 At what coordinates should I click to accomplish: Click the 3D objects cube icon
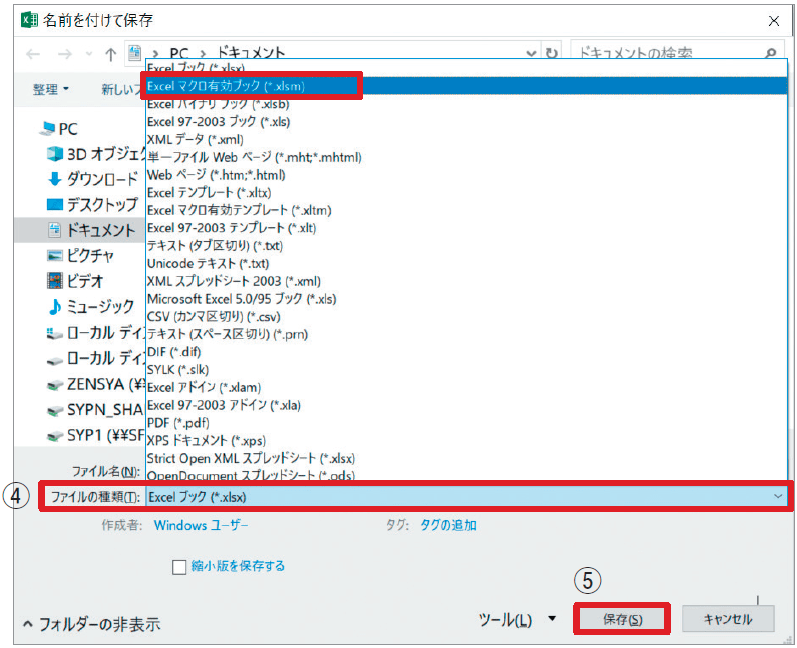[54, 153]
